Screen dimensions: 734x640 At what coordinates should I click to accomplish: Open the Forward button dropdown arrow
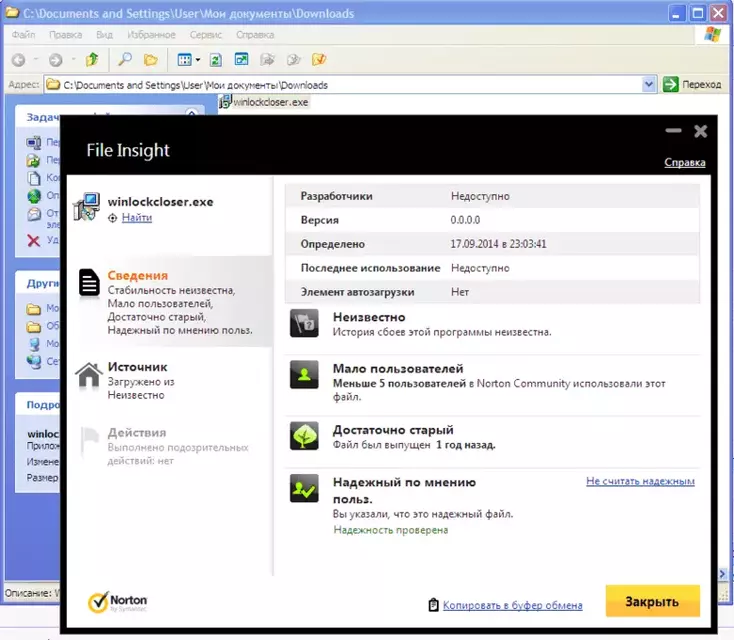73,59
